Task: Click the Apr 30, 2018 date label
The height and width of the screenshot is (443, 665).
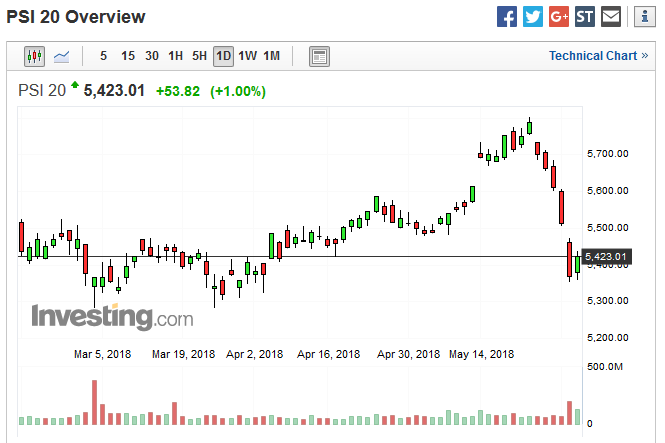Action: (408, 354)
